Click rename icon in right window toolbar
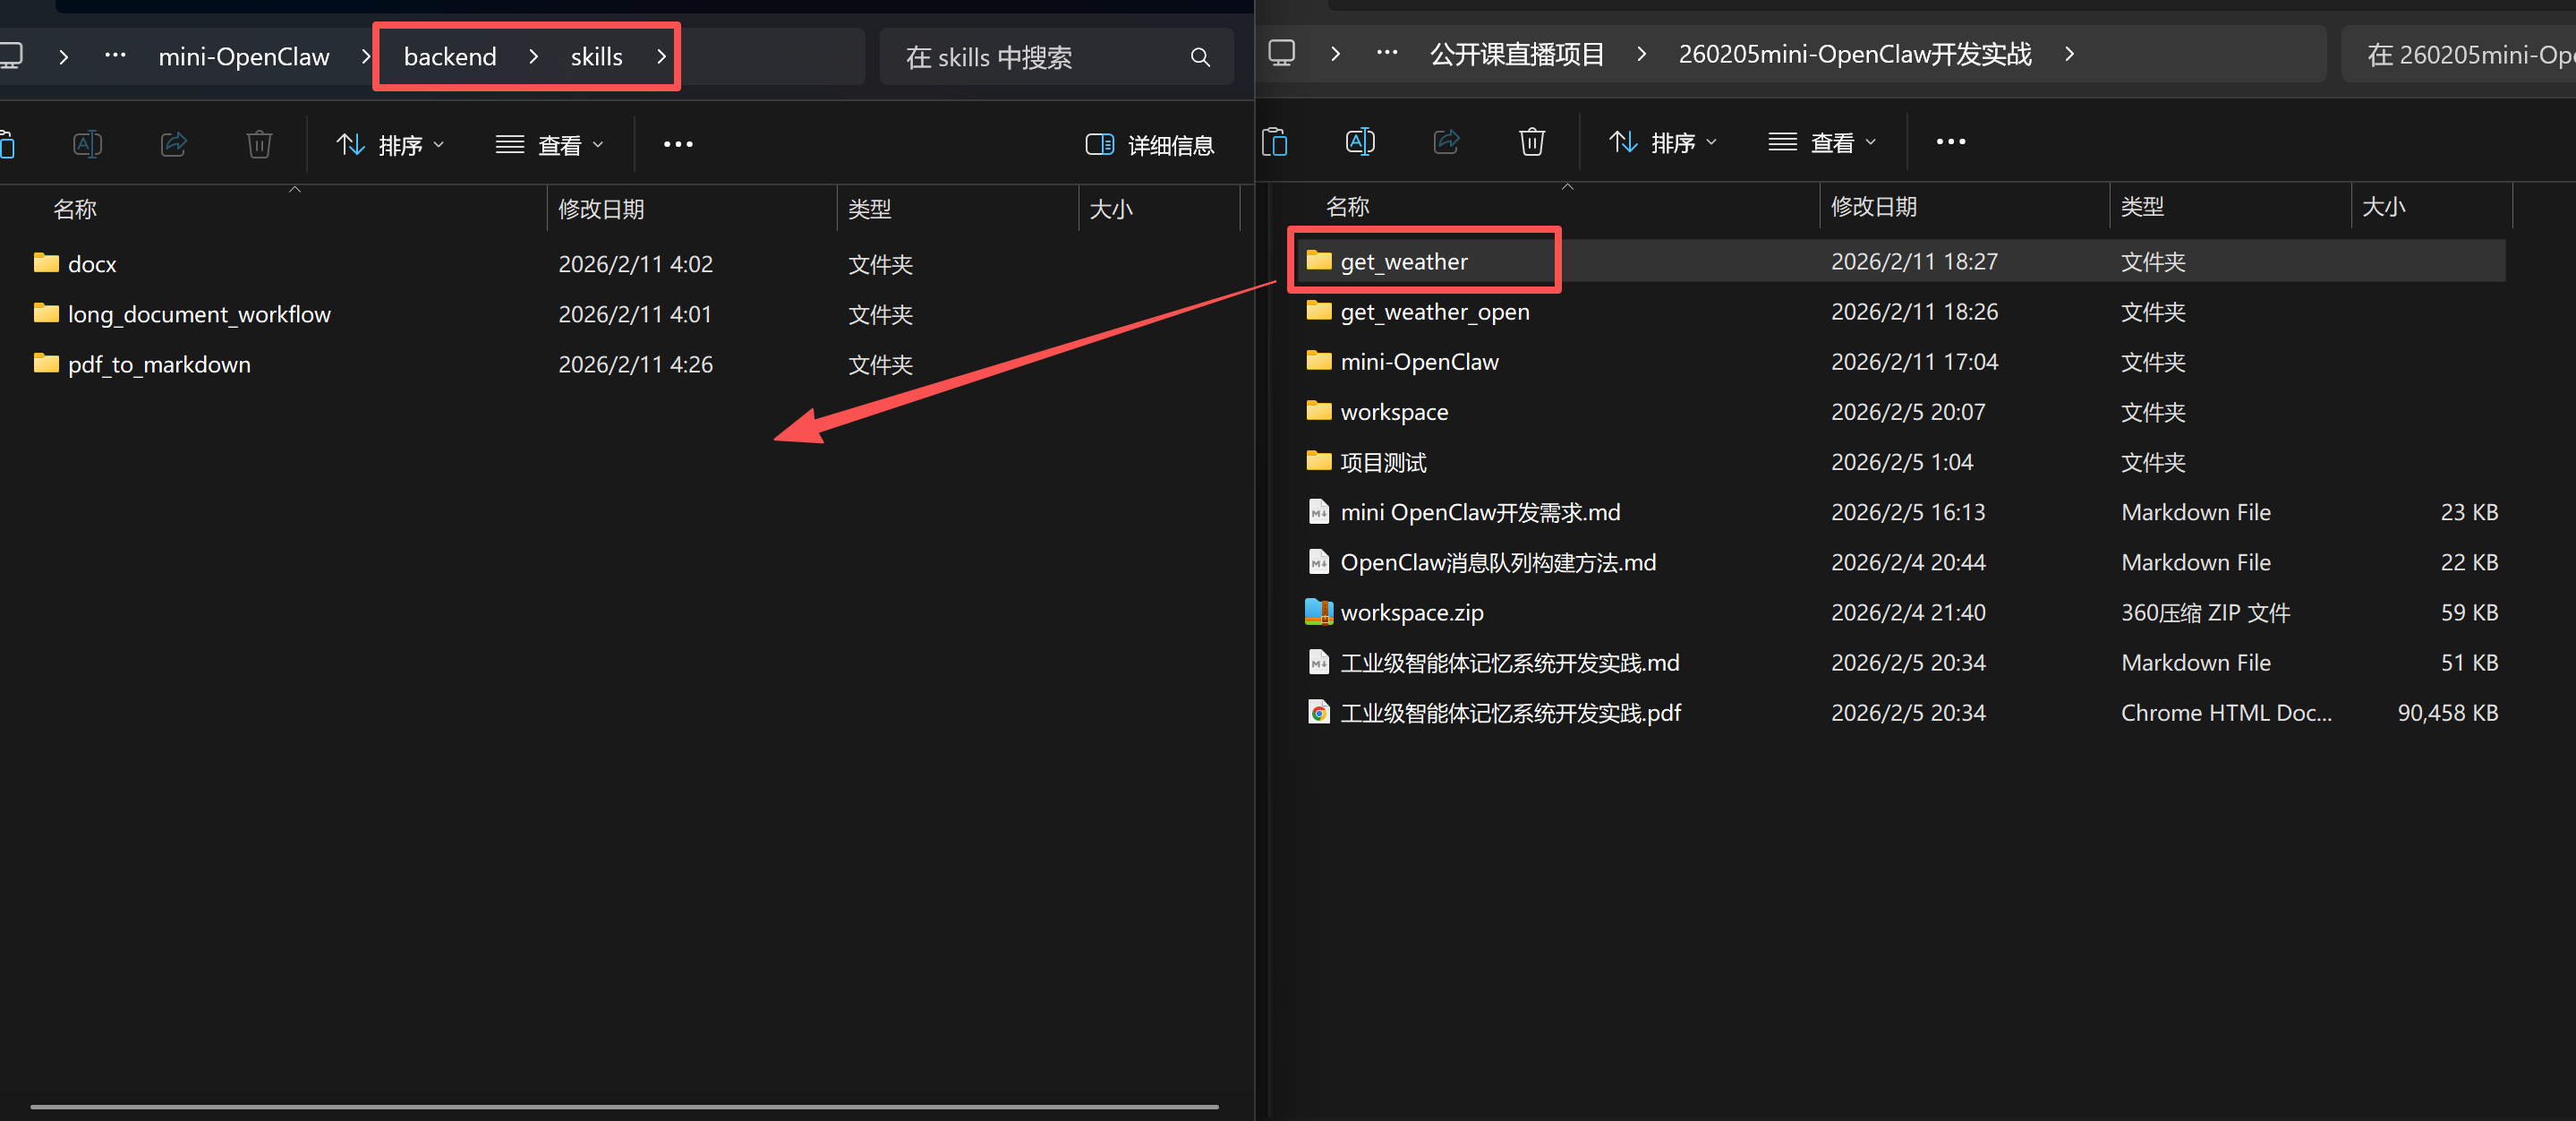This screenshot has height=1121, width=2576. (1361, 142)
